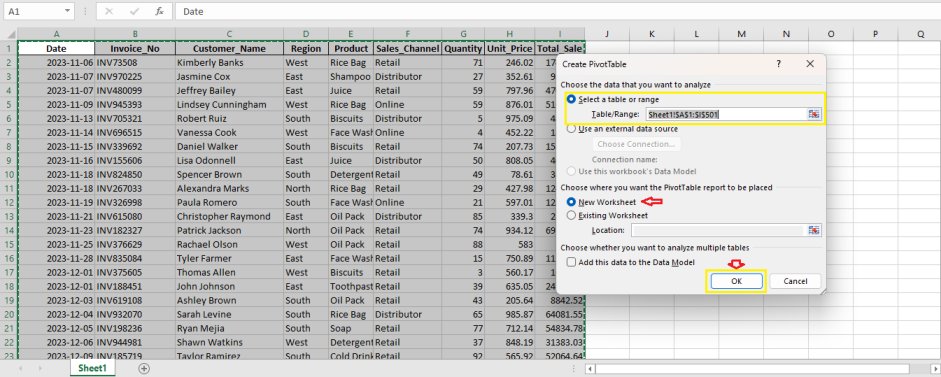Click Unit_Price value 876.01
The height and width of the screenshot is (377, 941).
click(x=510, y=104)
